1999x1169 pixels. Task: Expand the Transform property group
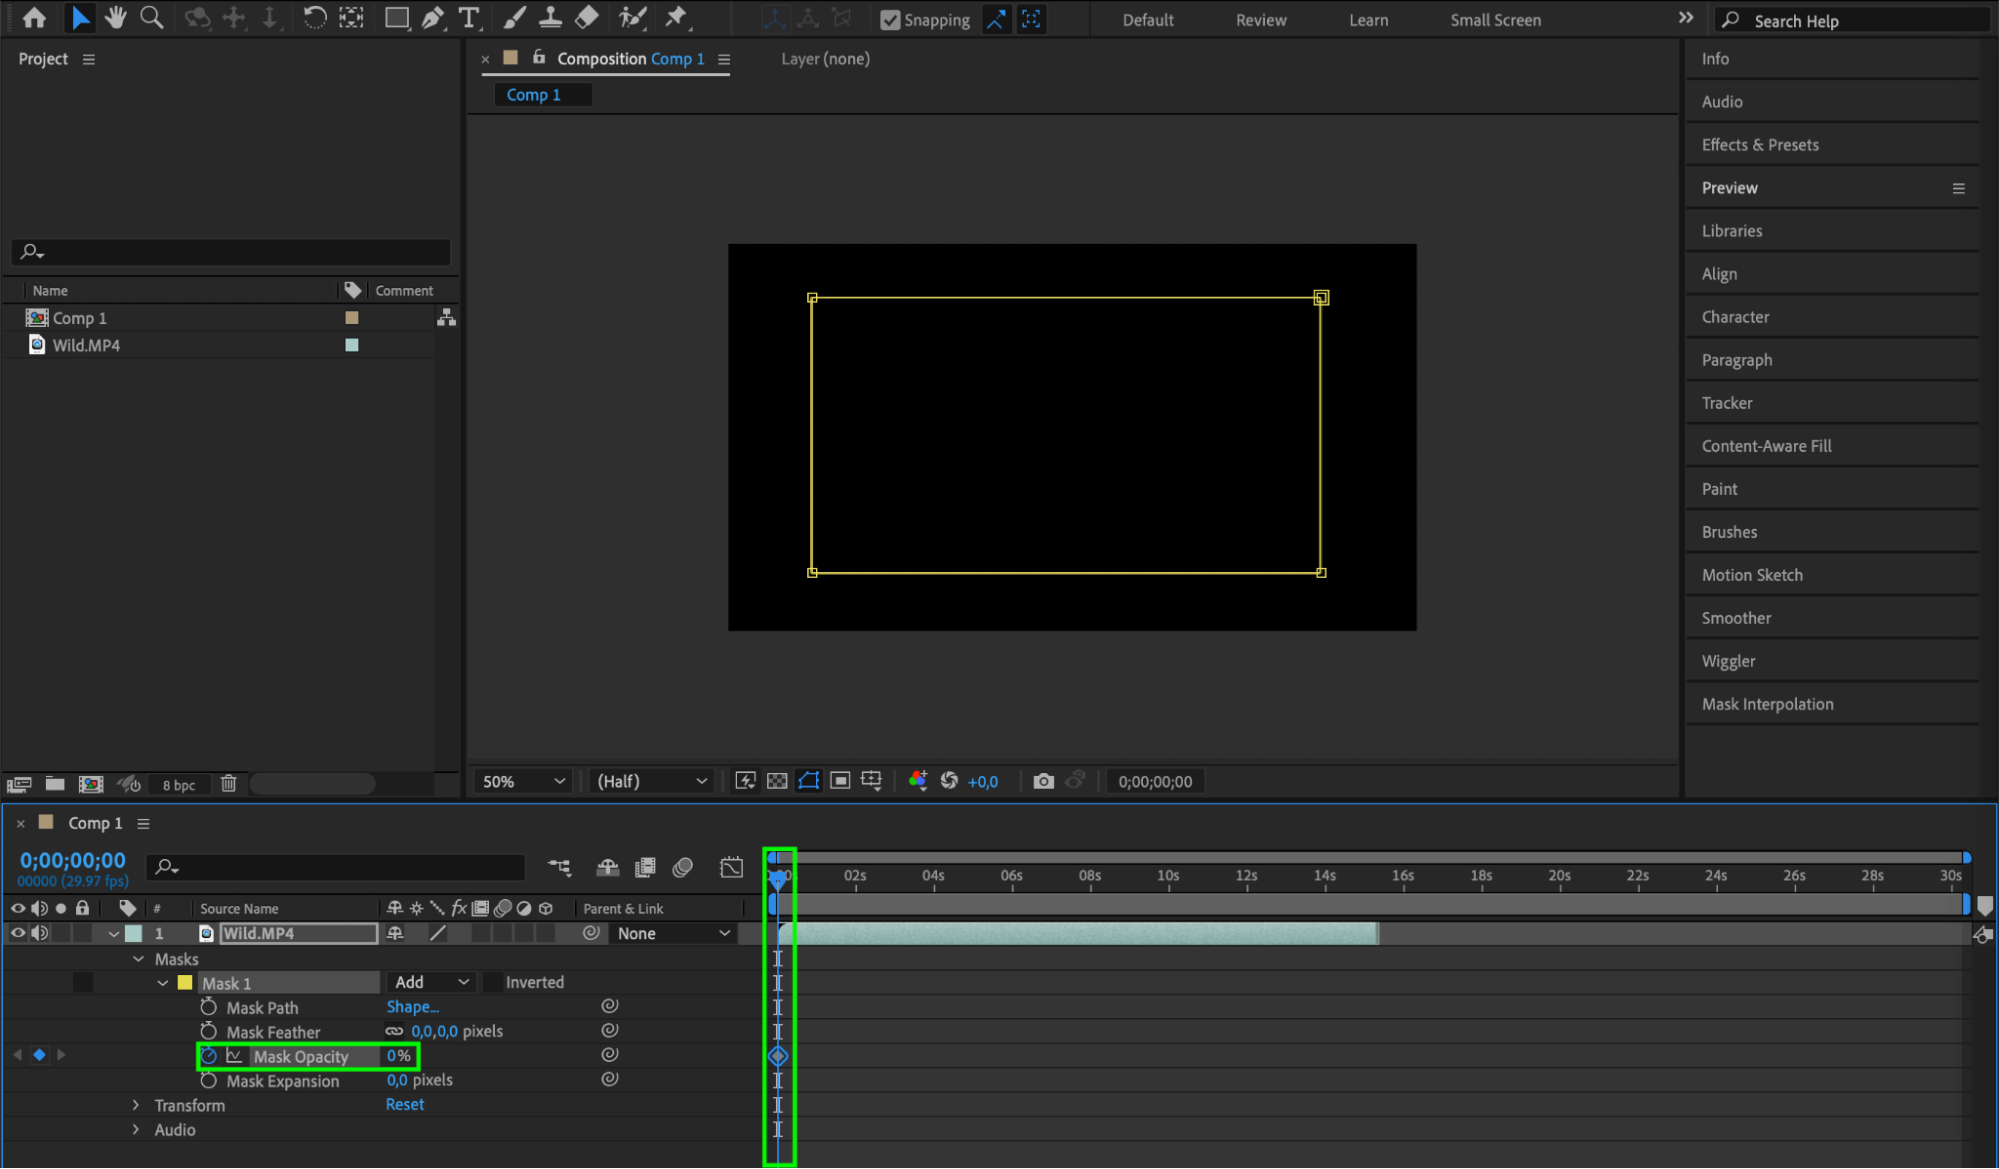[x=136, y=1105]
